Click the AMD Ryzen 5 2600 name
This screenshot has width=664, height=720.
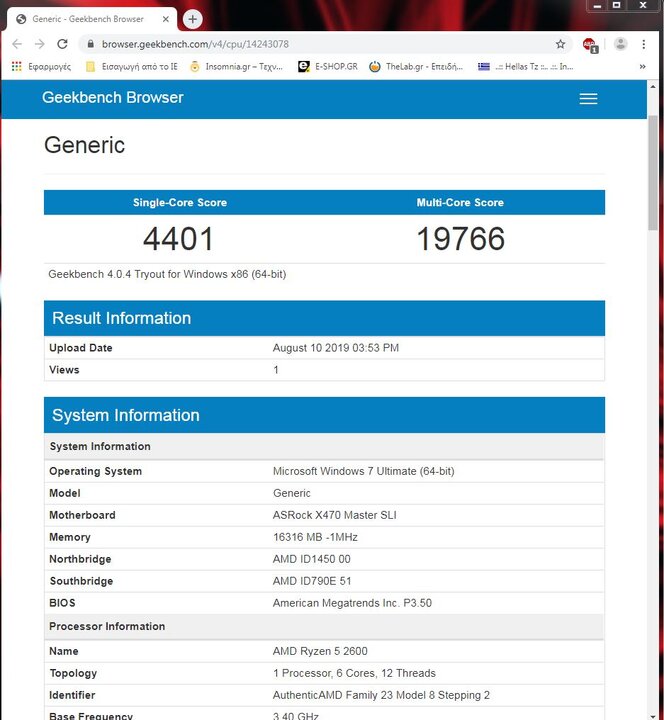coord(320,651)
